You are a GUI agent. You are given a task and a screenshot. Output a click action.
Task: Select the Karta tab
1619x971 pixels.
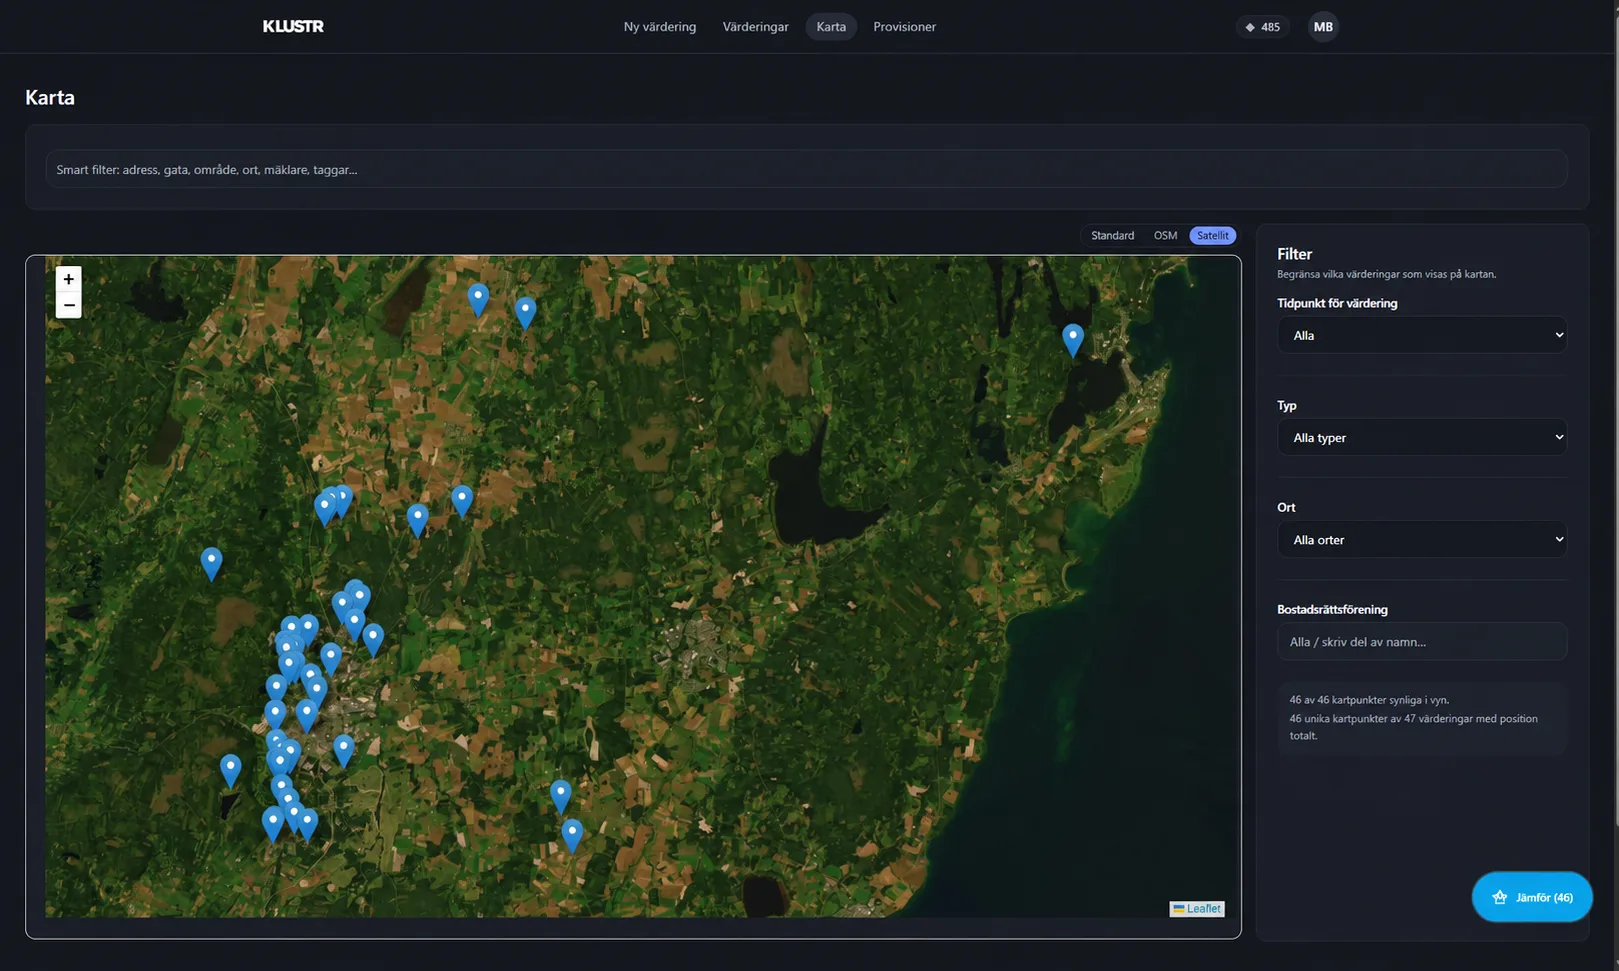click(831, 27)
